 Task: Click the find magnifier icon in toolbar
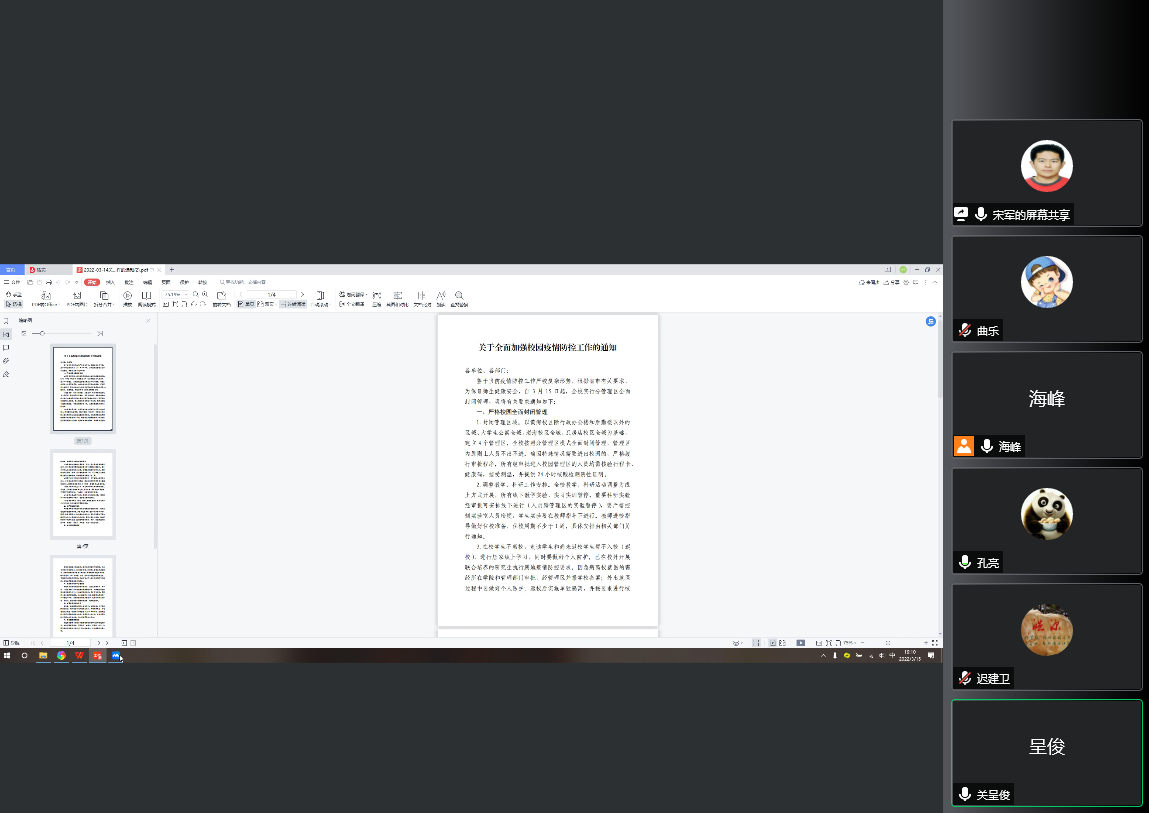(459, 296)
